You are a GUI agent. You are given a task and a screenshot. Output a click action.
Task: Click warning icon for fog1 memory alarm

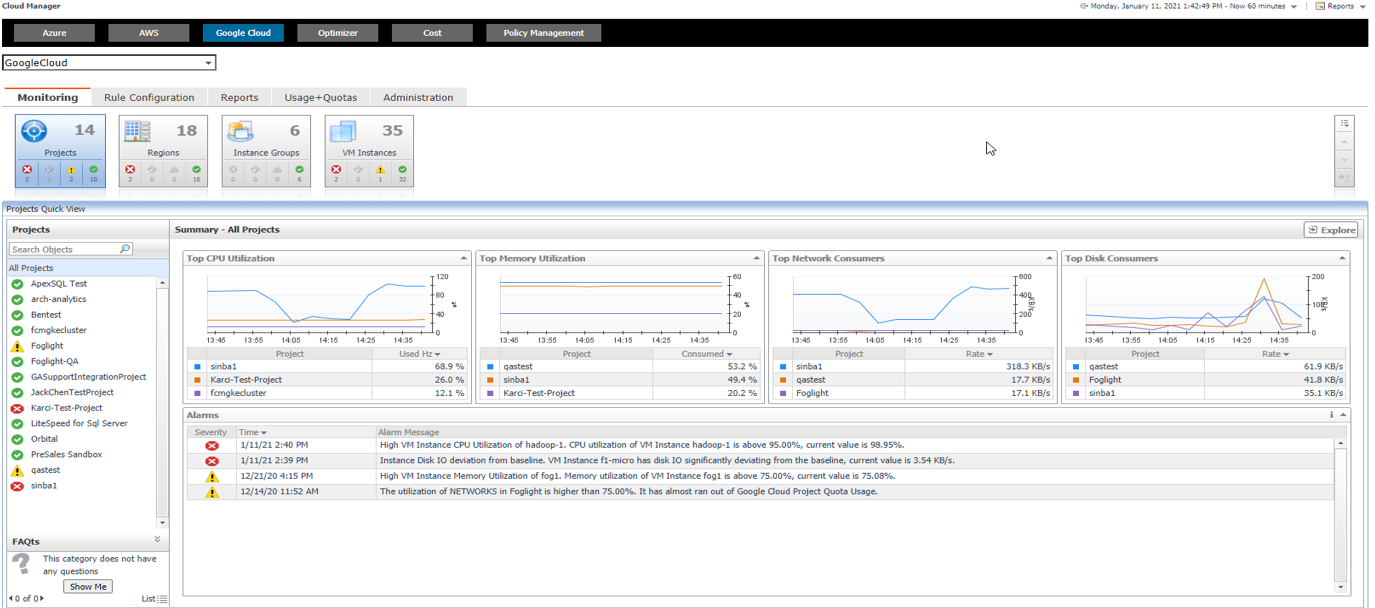(x=212, y=477)
